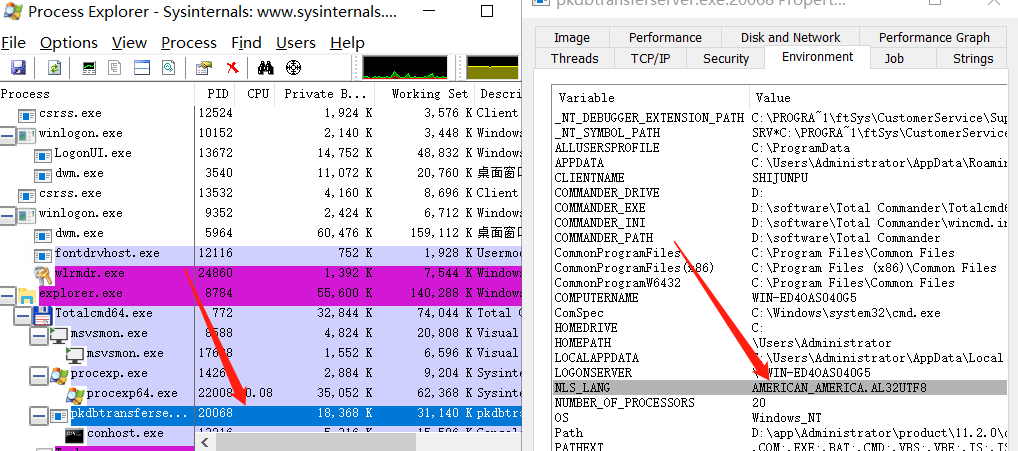Click the winlogon.exe icon for PID 10152
This screenshot has width=1018, height=451.
click(x=27, y=134)
